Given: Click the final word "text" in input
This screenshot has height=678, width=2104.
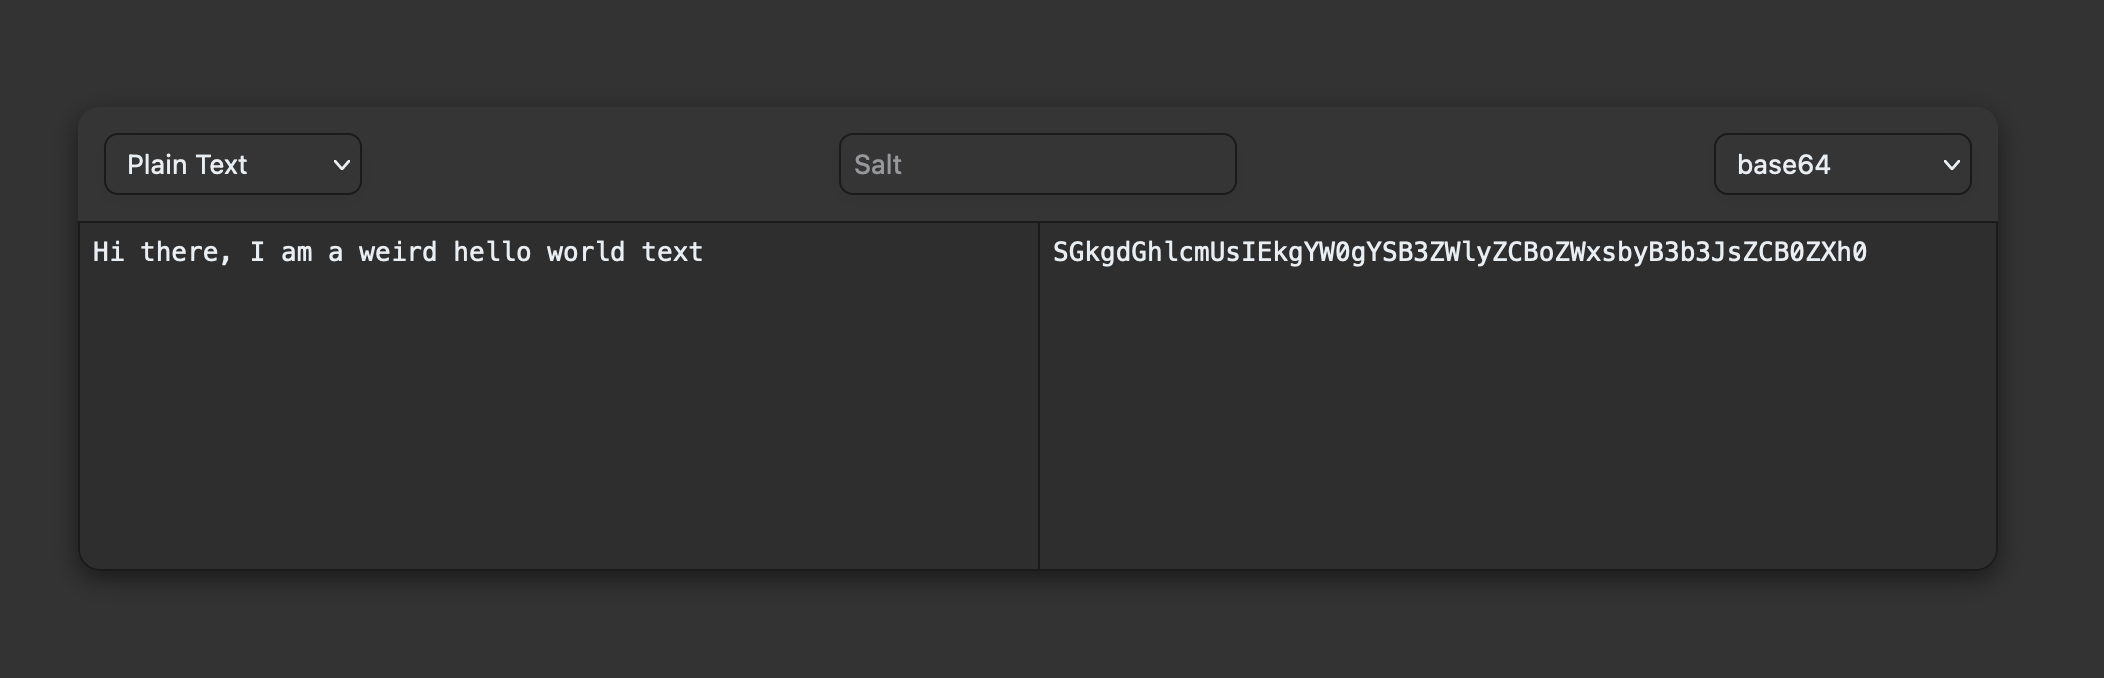Looking at the screenshot, I should click(672, 252).
